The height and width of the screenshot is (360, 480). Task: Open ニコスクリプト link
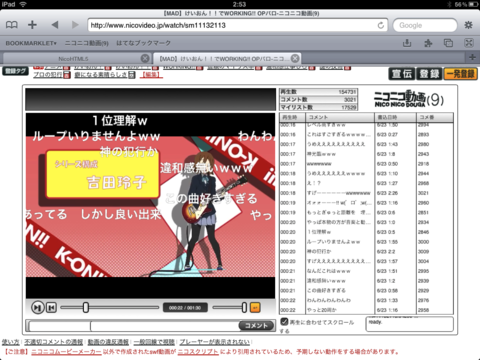[x=198, y=351]
